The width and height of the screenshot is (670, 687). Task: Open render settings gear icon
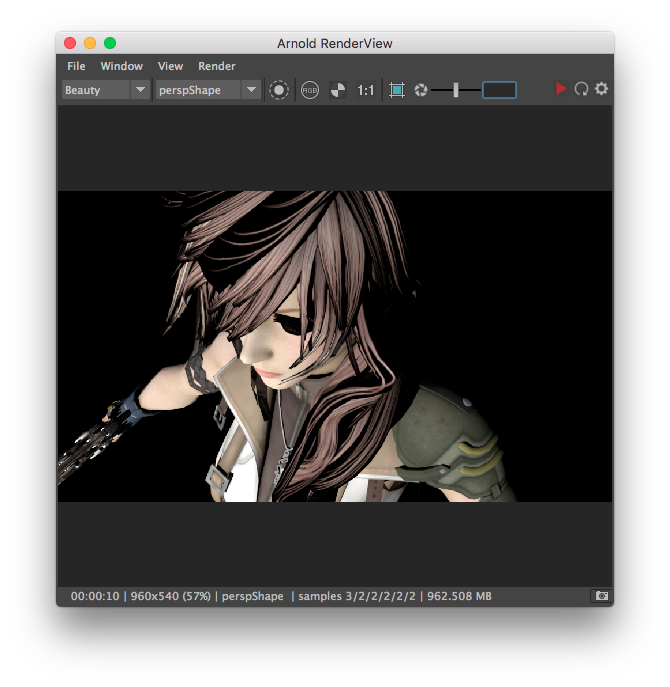tap(602, 89)
